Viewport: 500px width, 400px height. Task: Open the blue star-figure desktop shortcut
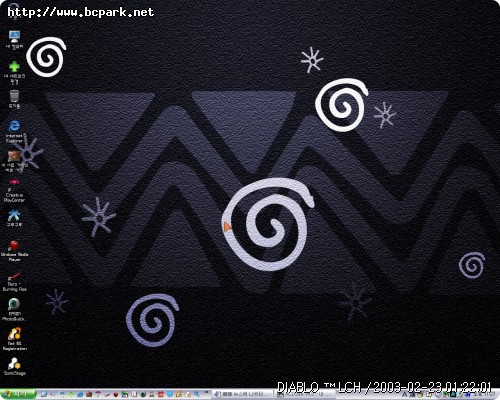pyautogui.click(x=14, y=218)
